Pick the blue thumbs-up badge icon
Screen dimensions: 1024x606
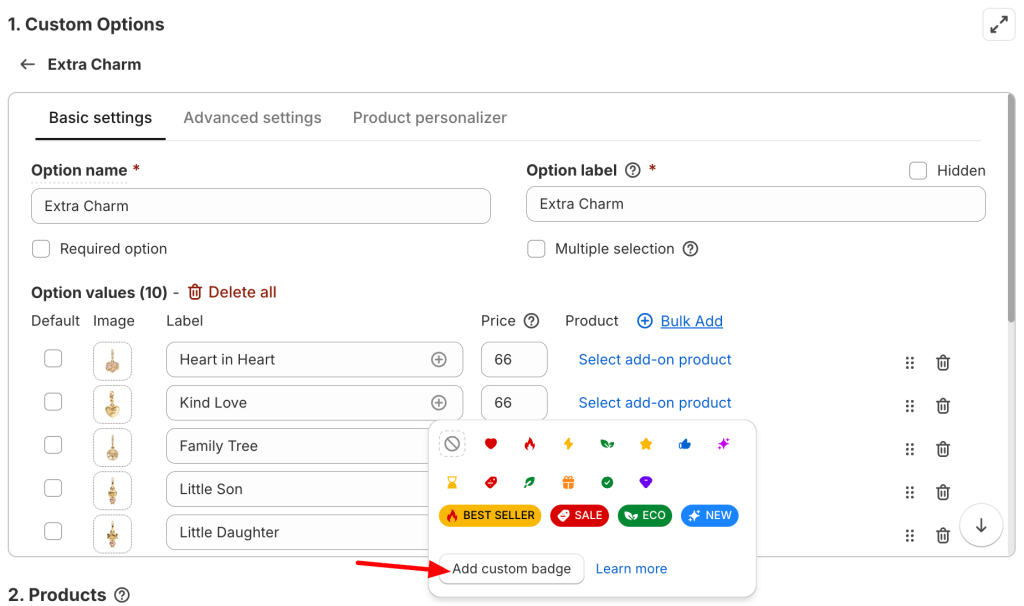tap(684, 444)
